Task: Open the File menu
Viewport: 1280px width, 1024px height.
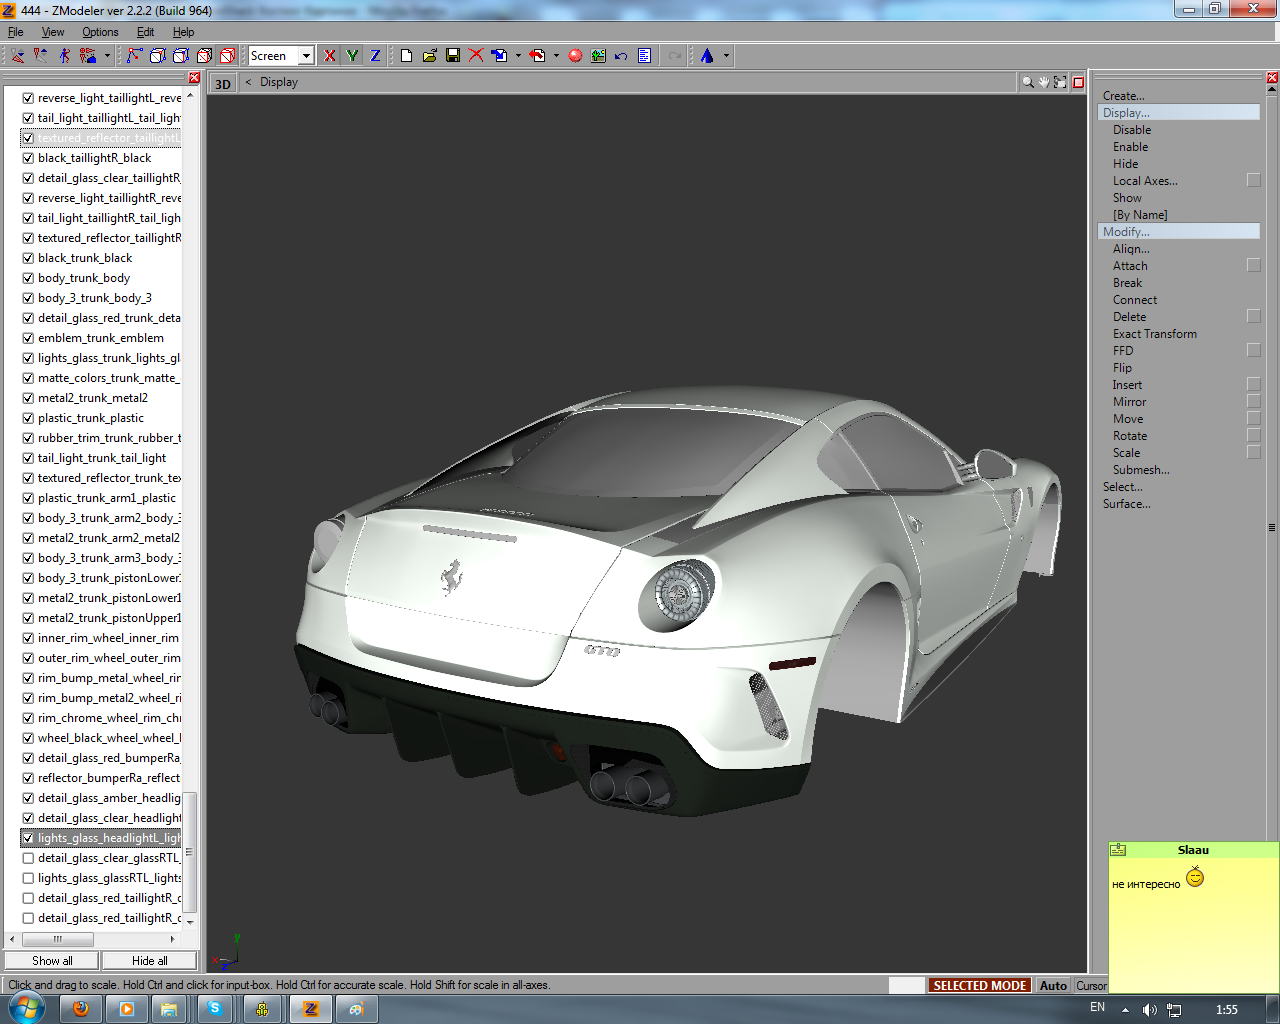Action: tap(16, 32)
